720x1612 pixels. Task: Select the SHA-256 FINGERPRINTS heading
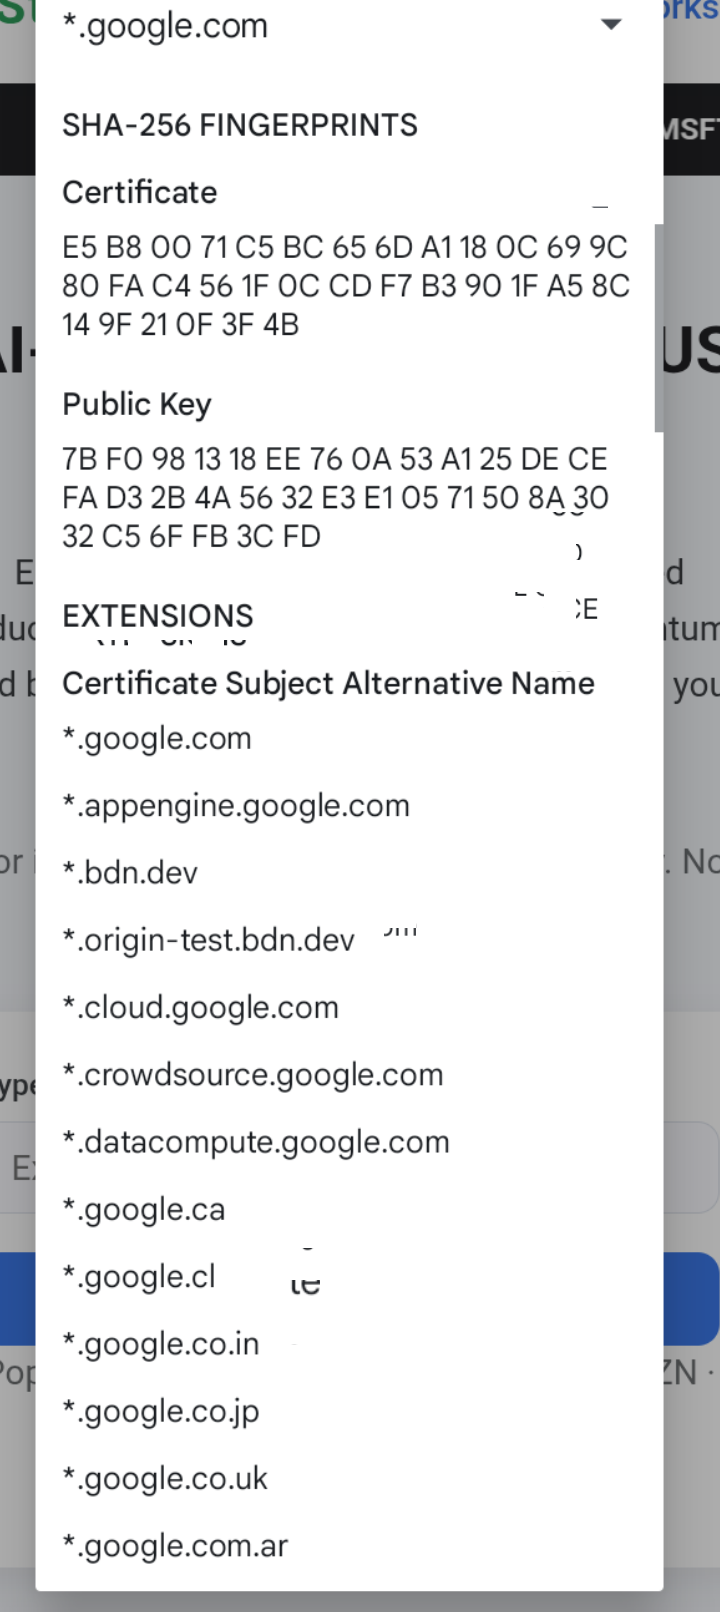240,125
